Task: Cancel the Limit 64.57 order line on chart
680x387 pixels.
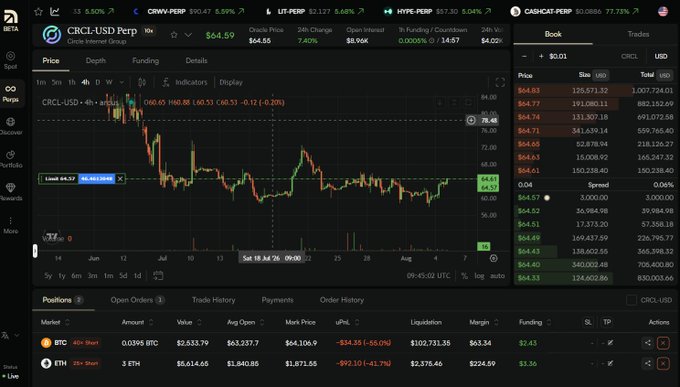Action: [x=120, y=179]
